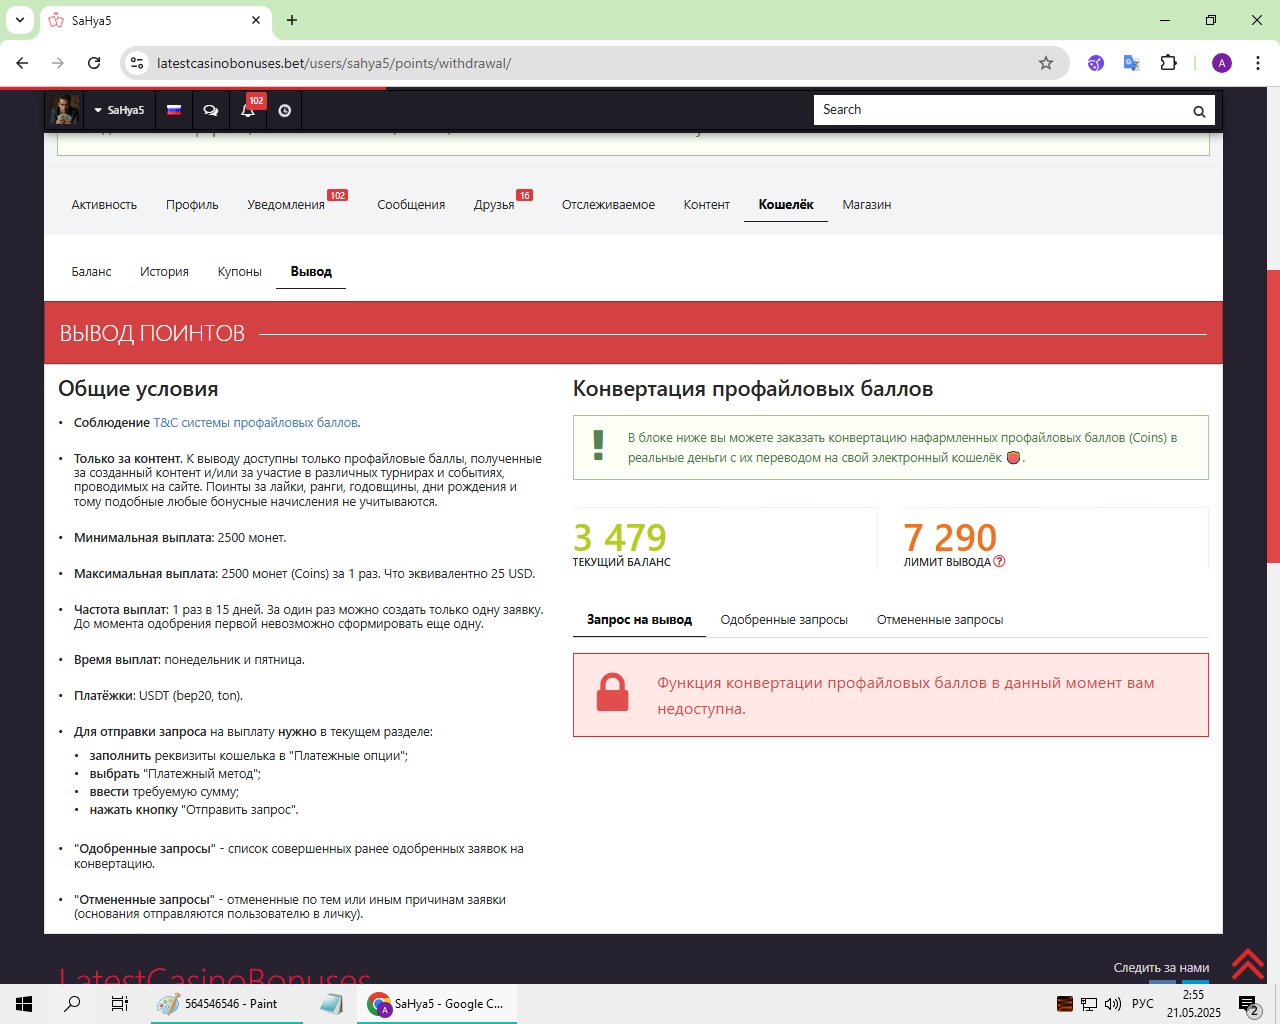Click into the site Search field
The width and height of the screenshot is (1280, 1024).
click(1000, 110)
